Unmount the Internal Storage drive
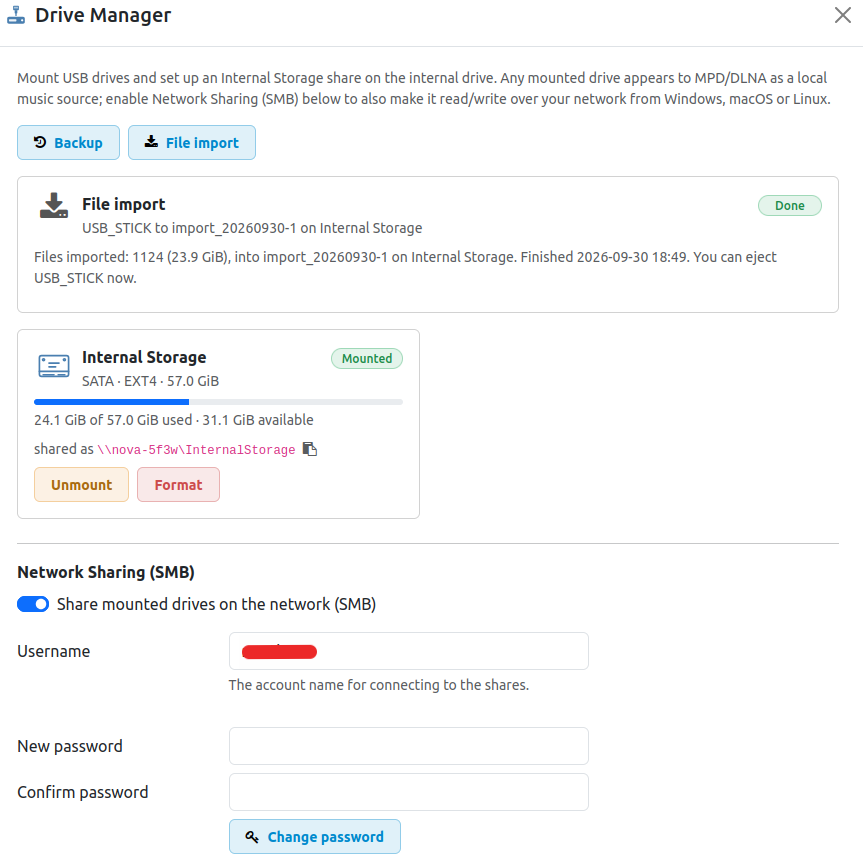Image resolution: width=863 pixels, height=866 pixels. [81, 484]
